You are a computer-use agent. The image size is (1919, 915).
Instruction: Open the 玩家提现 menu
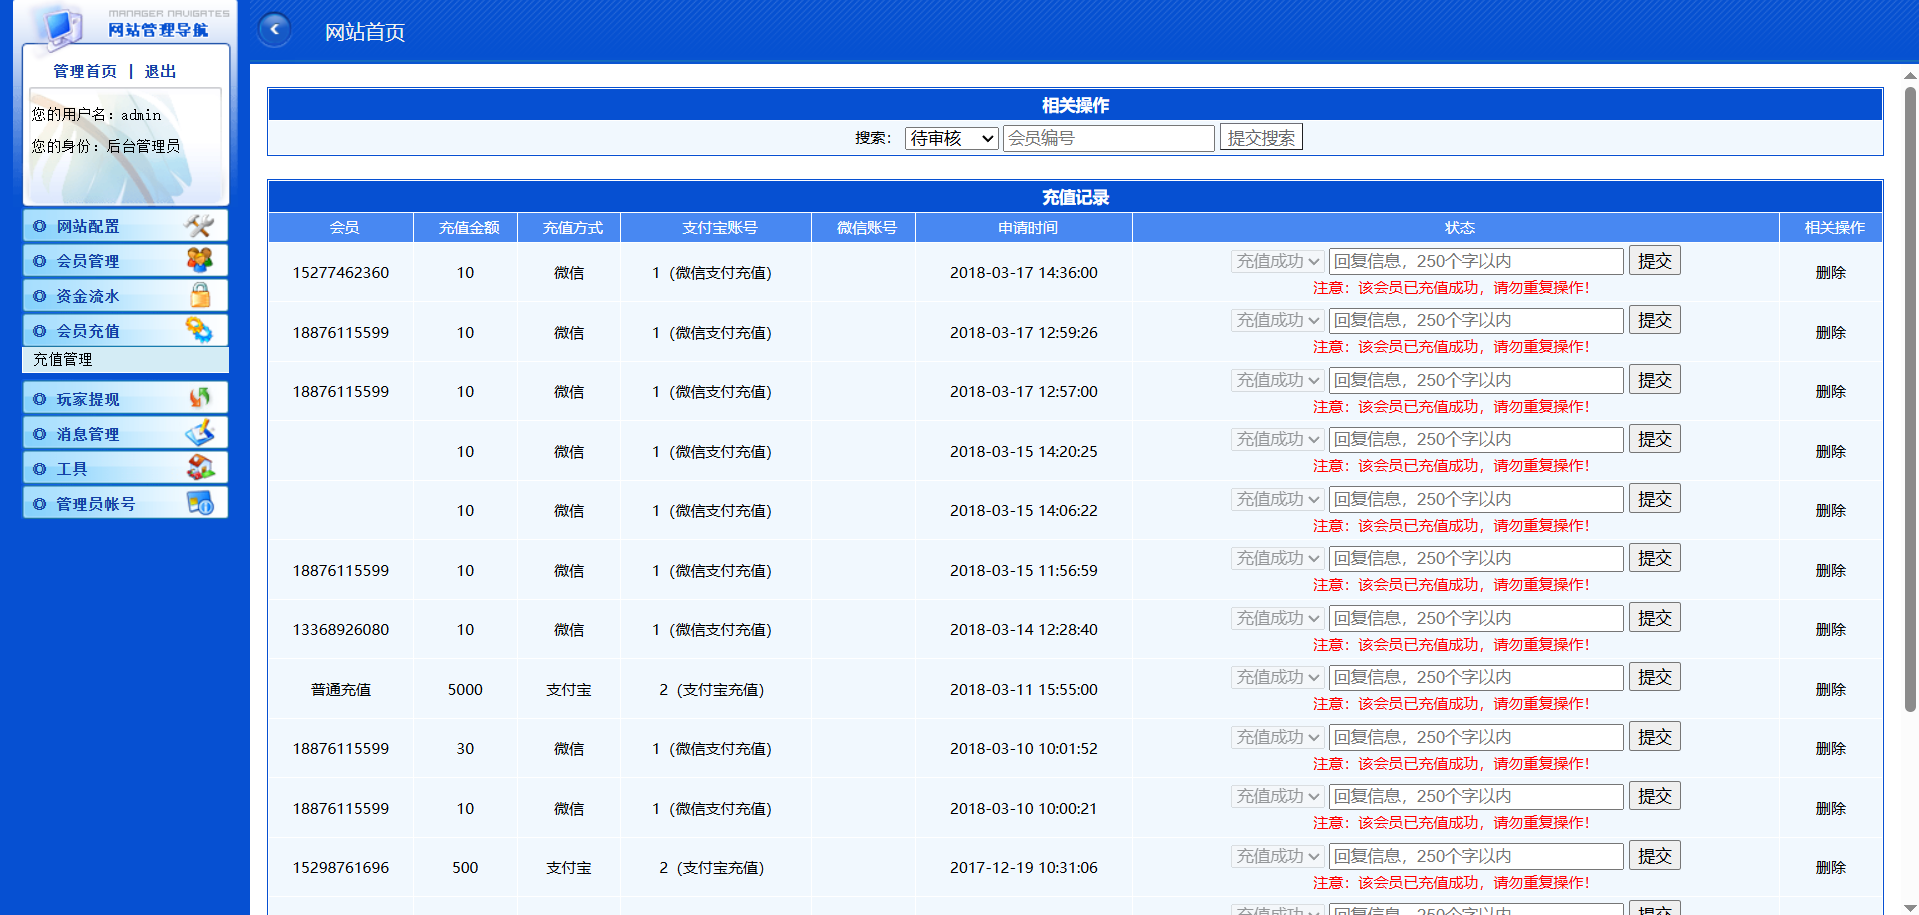125,398
